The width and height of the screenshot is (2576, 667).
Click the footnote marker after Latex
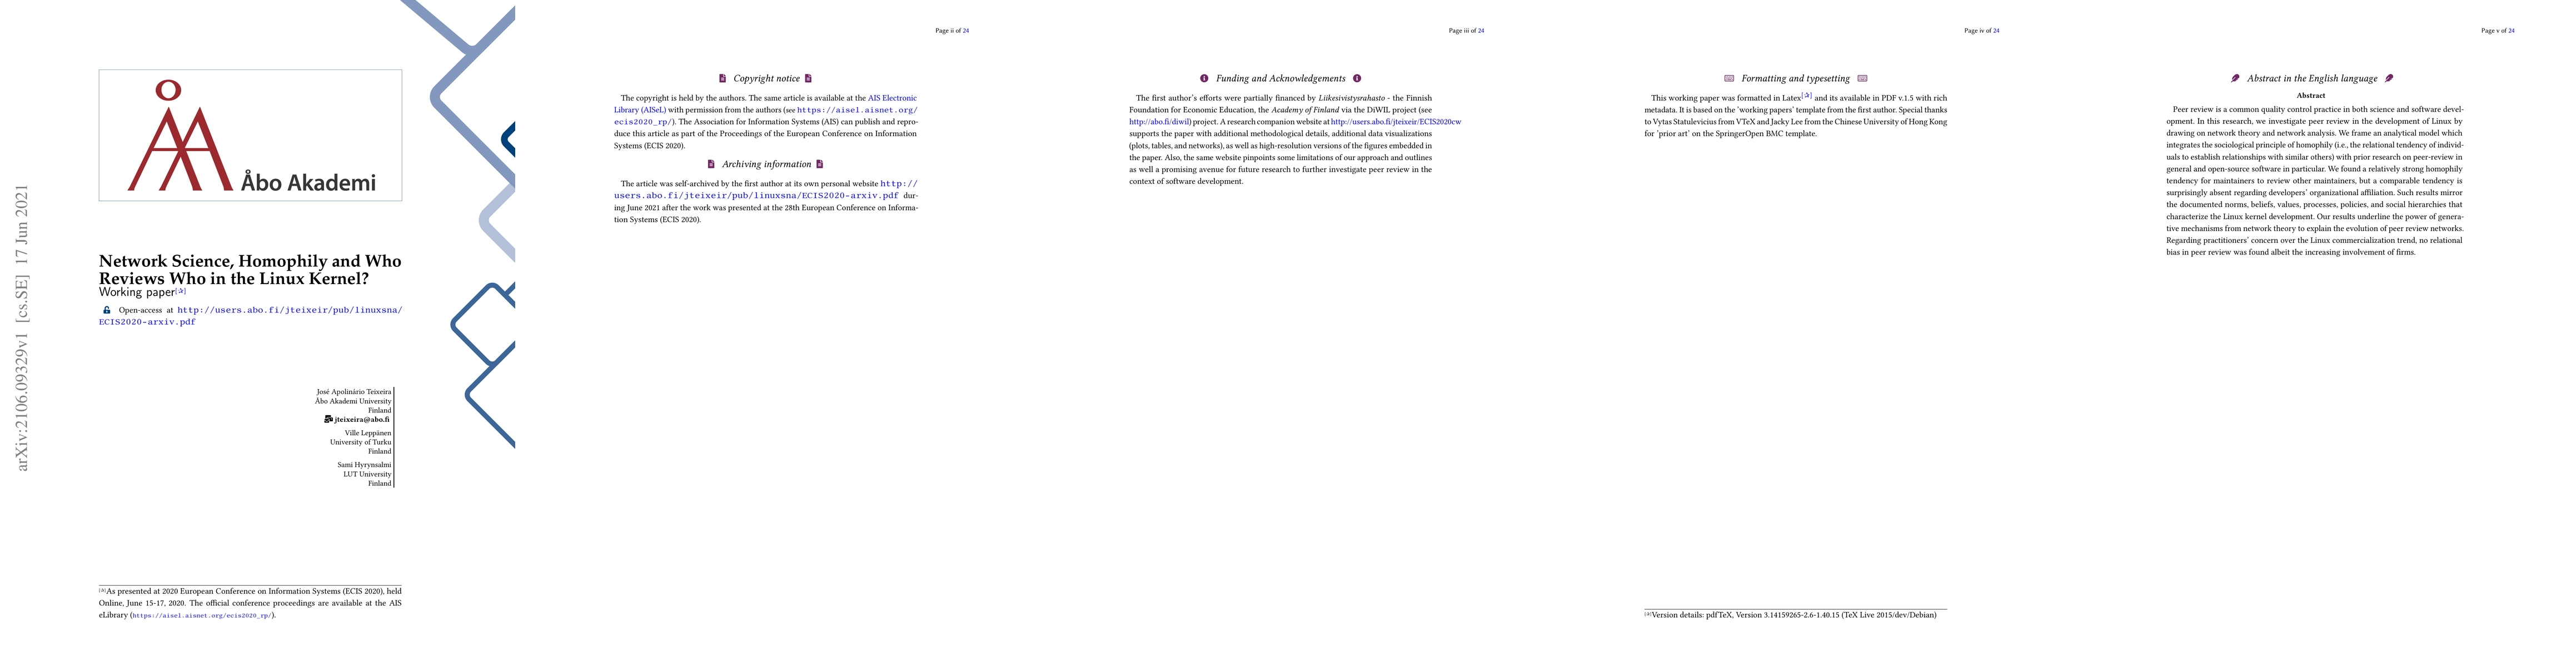tap(1807, 95)
